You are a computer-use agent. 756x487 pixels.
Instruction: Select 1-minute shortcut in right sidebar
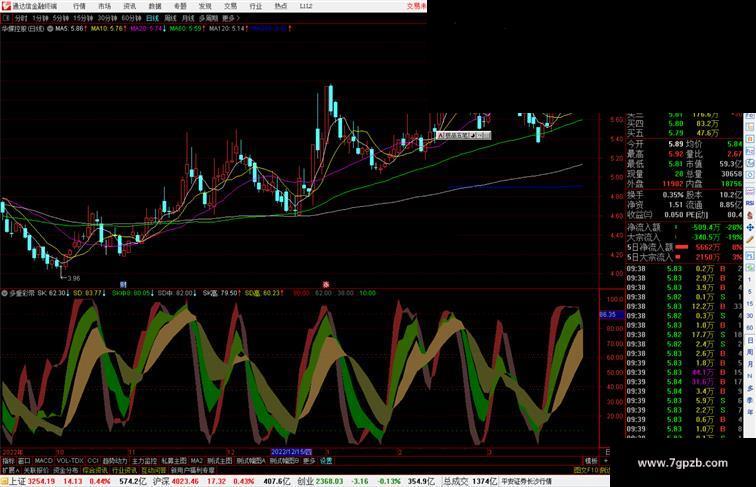tap(750, 280)
